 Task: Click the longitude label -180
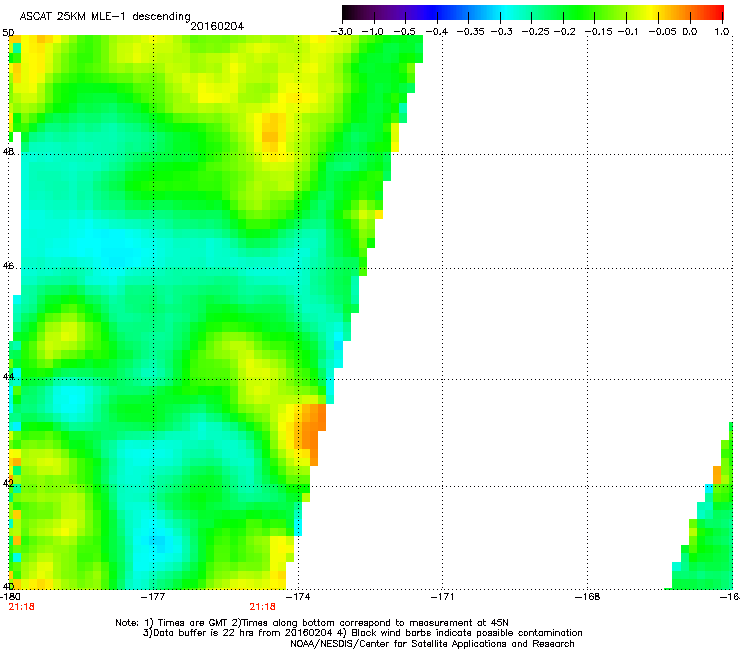[x=10, y=597]
